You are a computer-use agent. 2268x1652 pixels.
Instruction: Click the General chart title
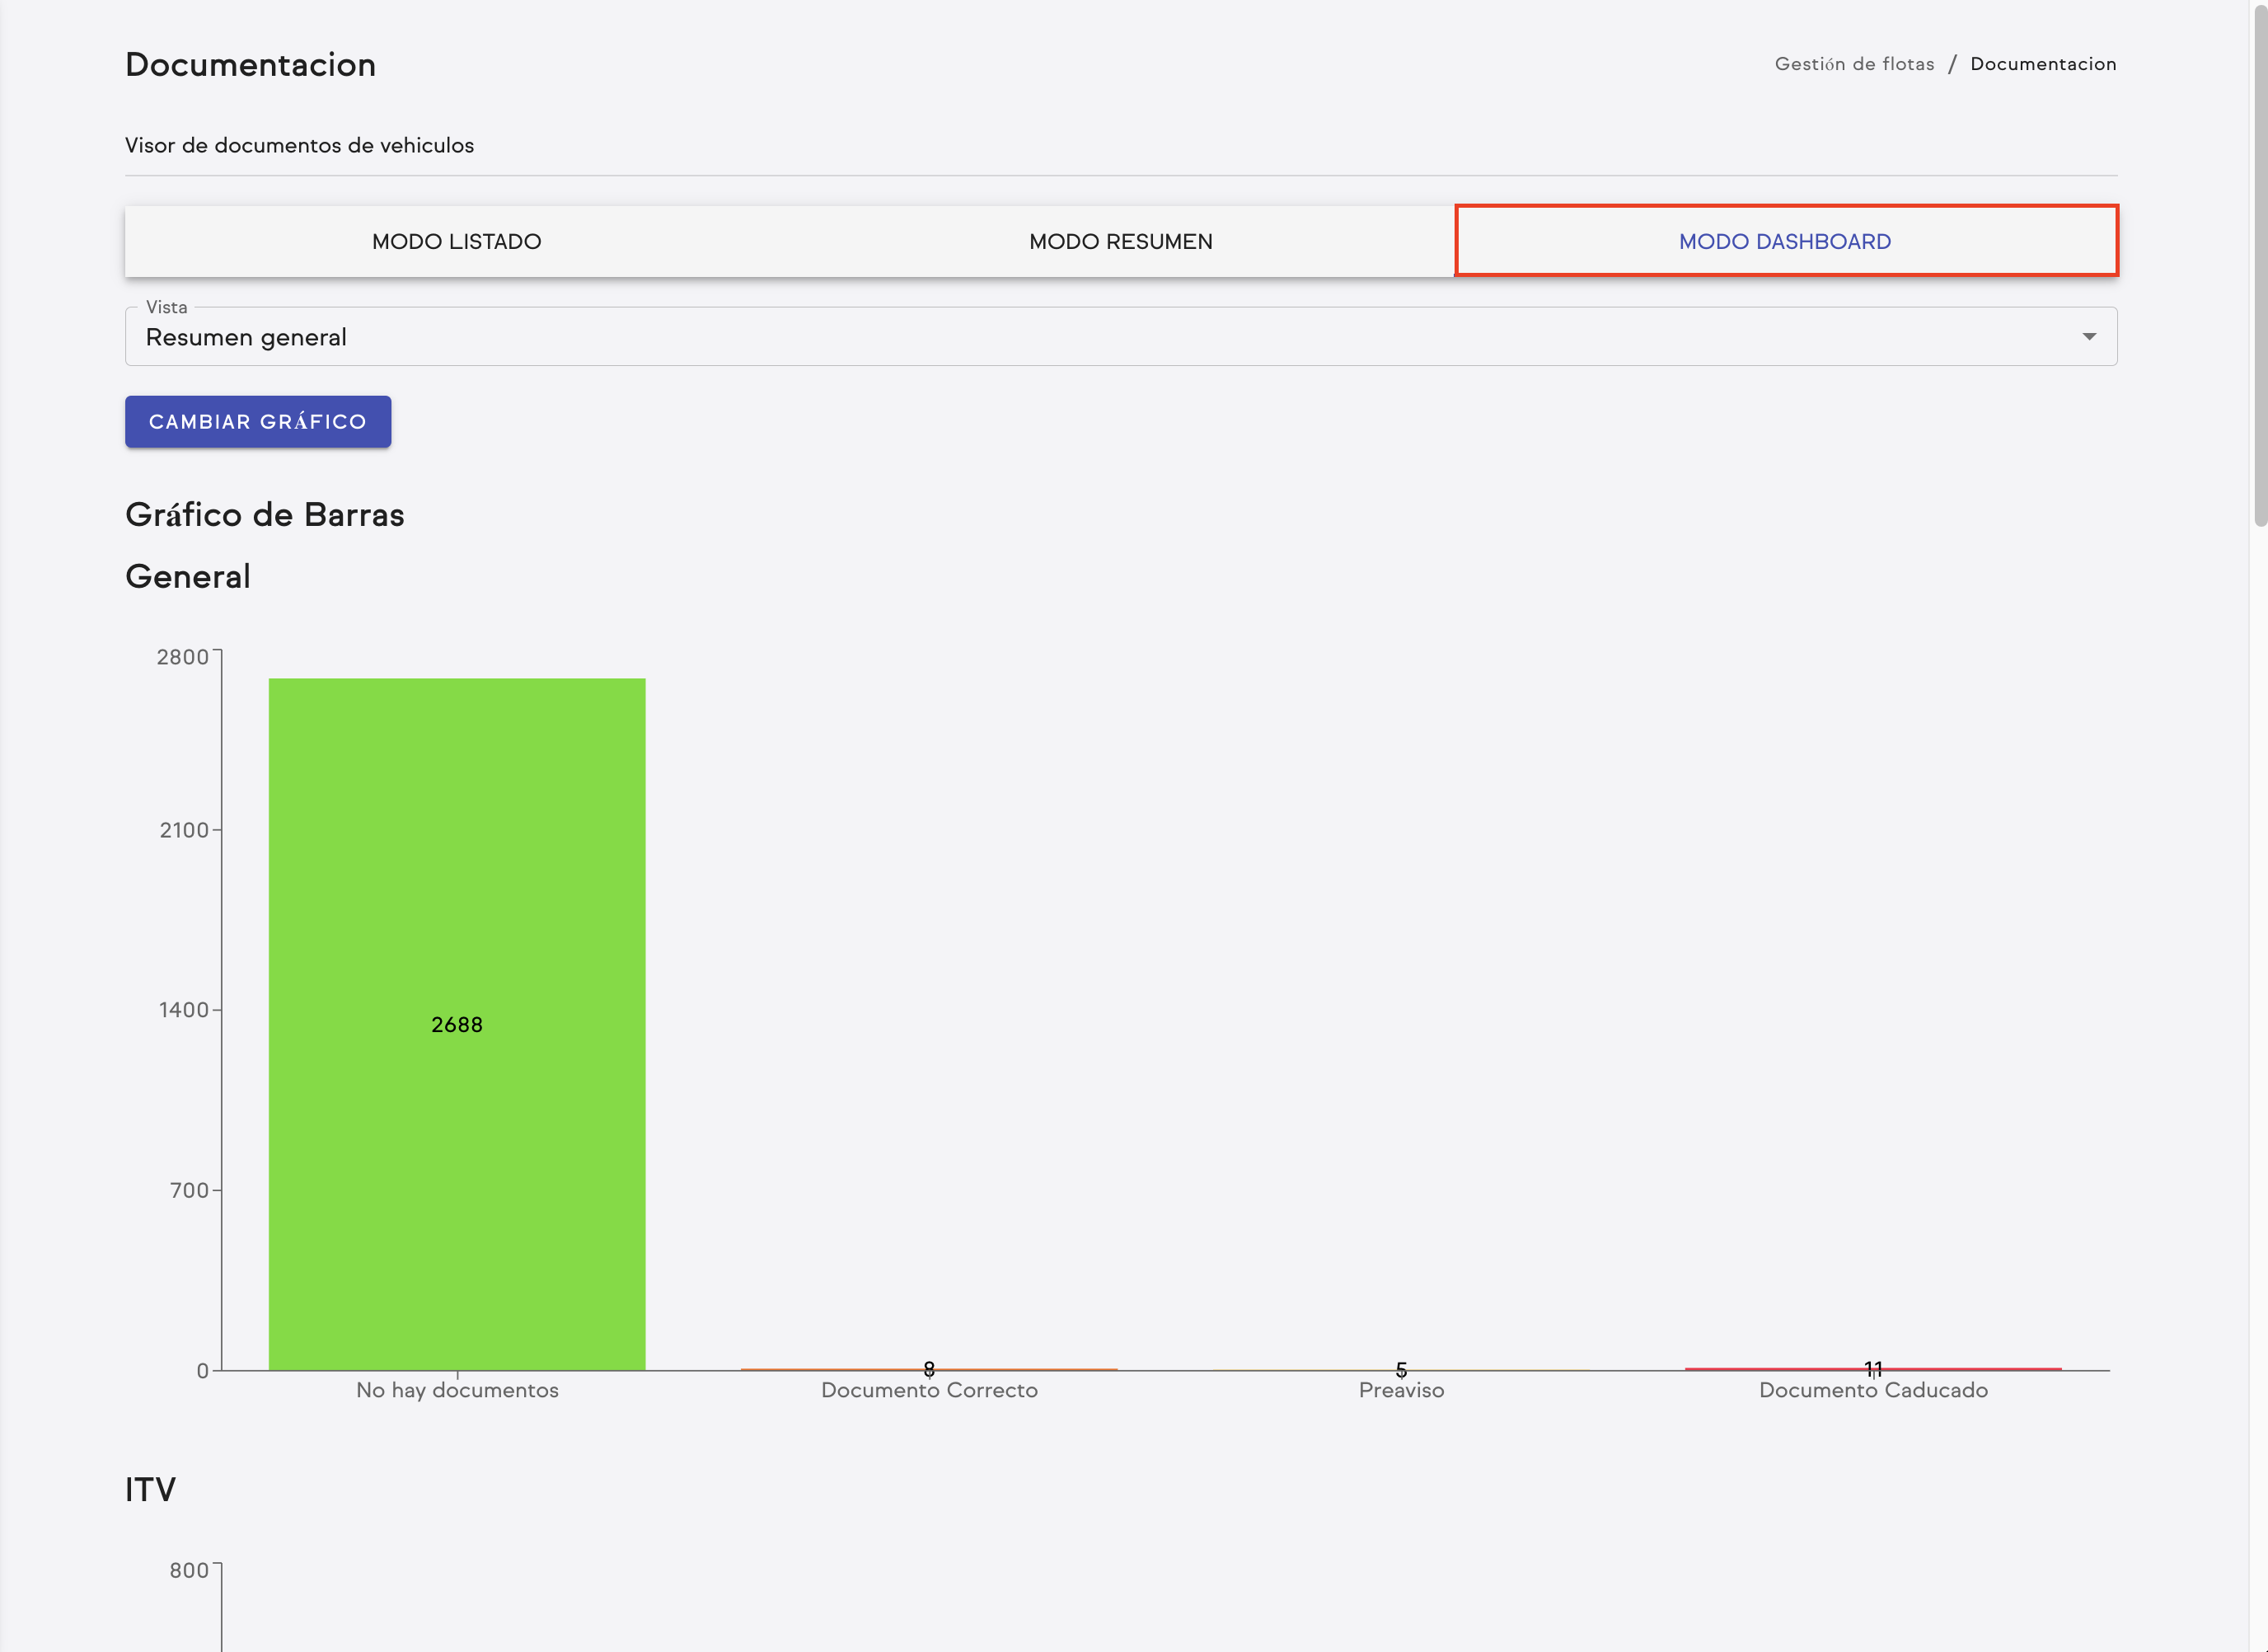click(x=188, y=576)
